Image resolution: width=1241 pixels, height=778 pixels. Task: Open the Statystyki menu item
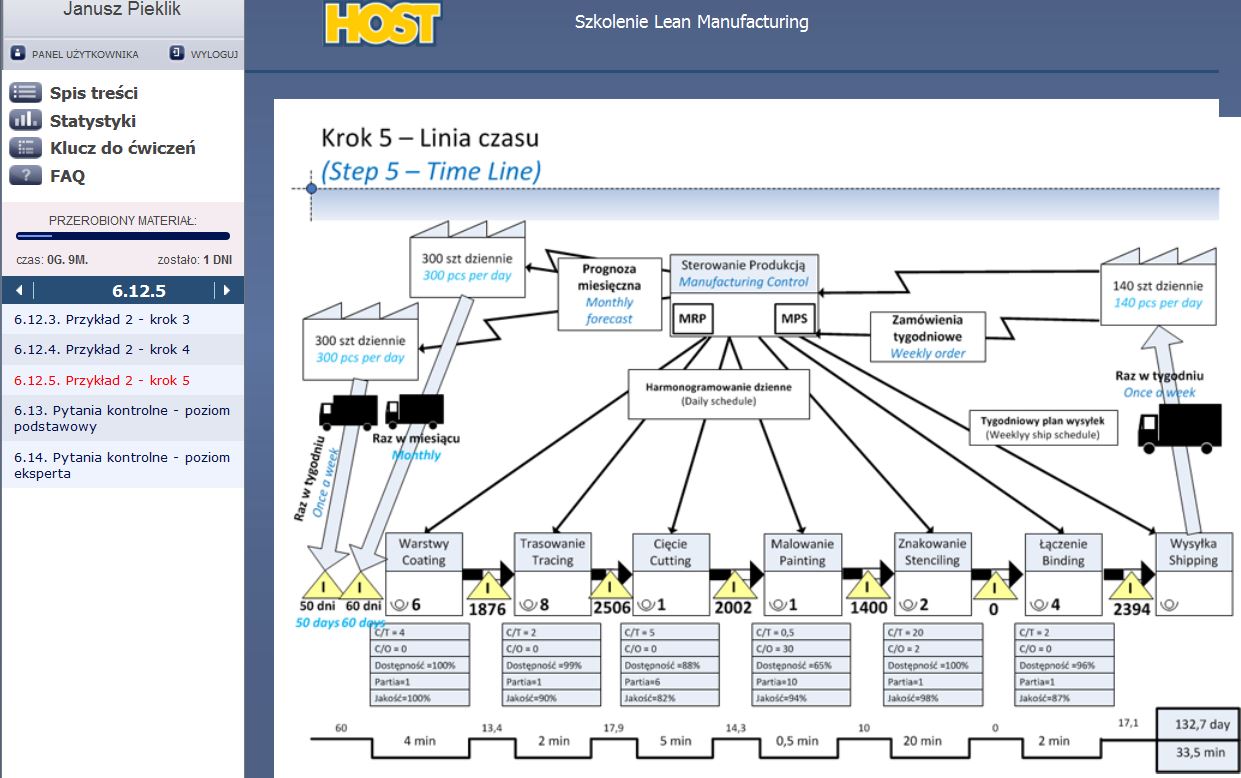pyautogui.click(x=93, y=121)
